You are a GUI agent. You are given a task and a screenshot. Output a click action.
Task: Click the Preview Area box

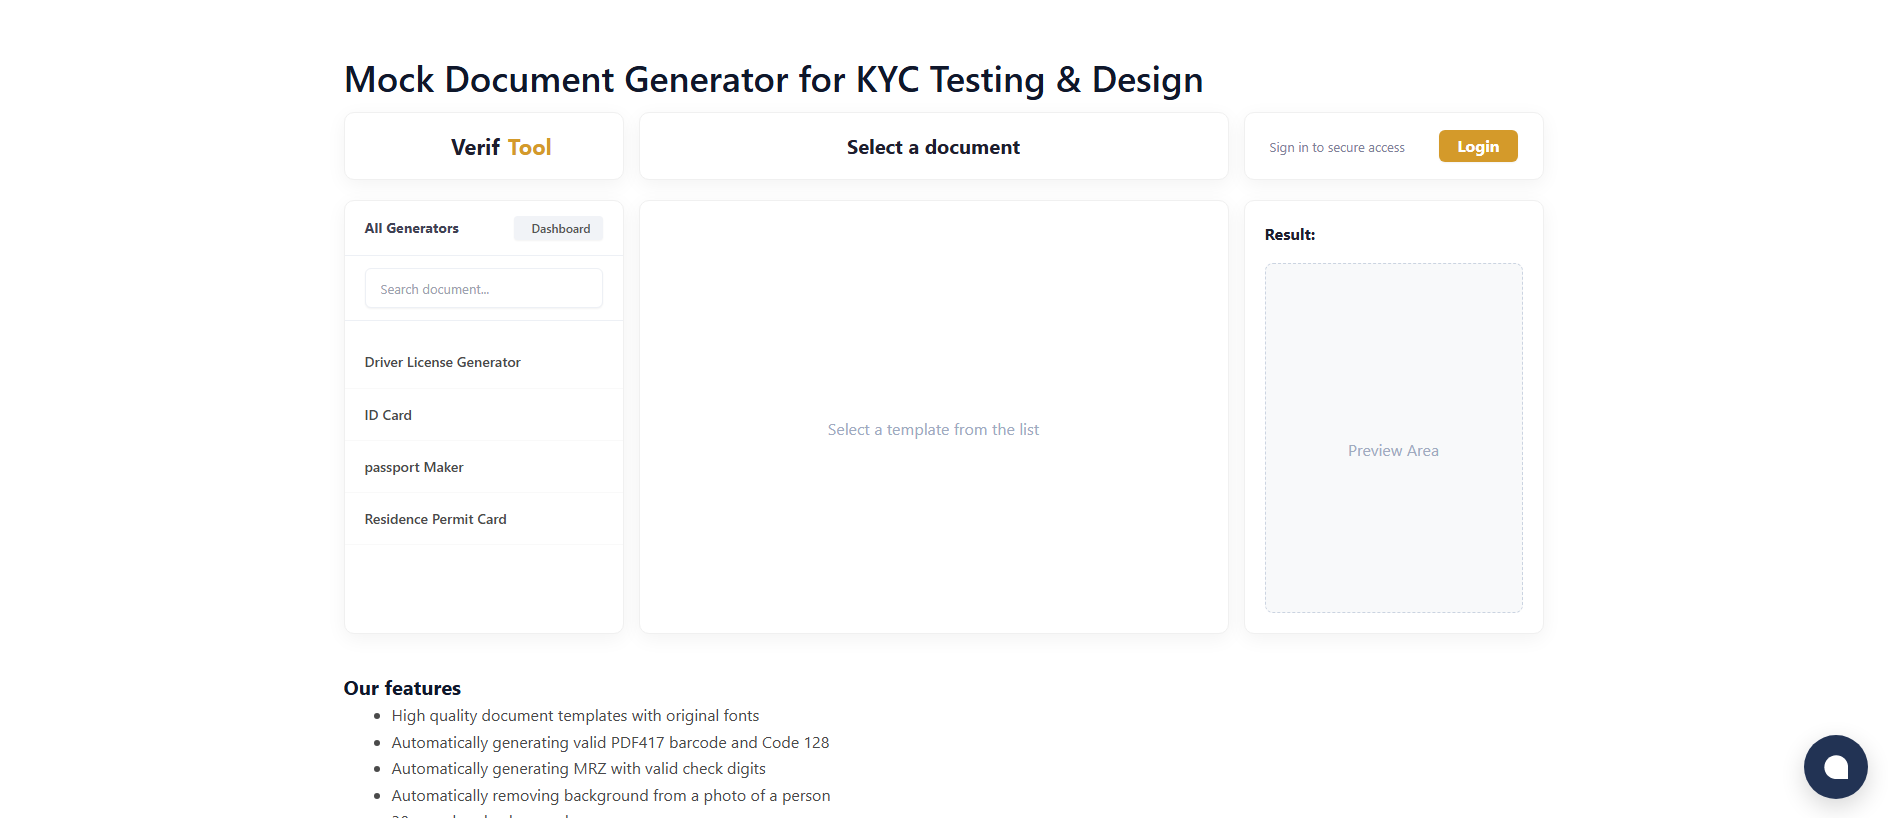point(1393,438)
